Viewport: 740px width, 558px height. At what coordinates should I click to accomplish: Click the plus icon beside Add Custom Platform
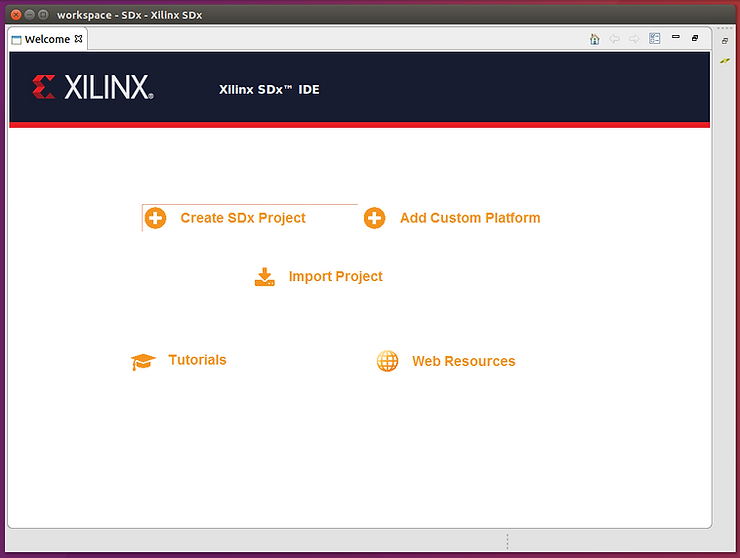374,218
